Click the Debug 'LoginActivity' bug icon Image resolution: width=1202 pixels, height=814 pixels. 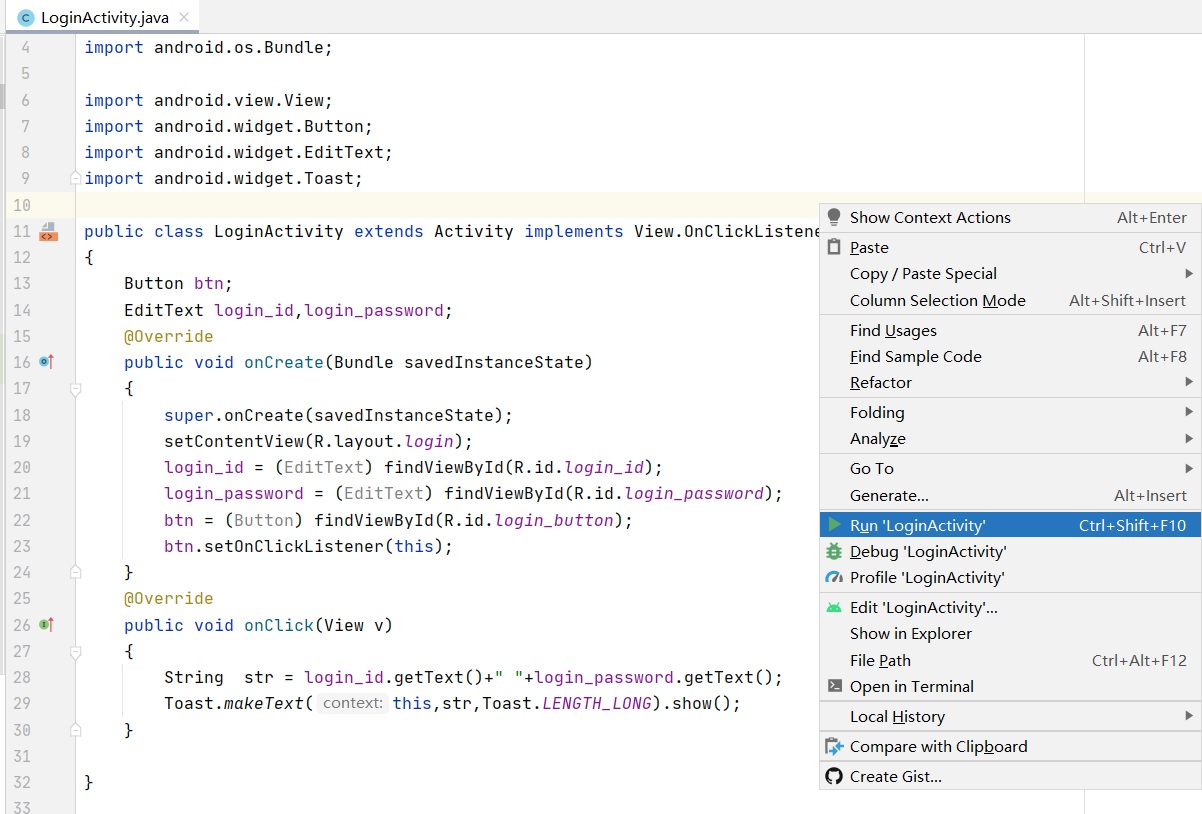834,551
